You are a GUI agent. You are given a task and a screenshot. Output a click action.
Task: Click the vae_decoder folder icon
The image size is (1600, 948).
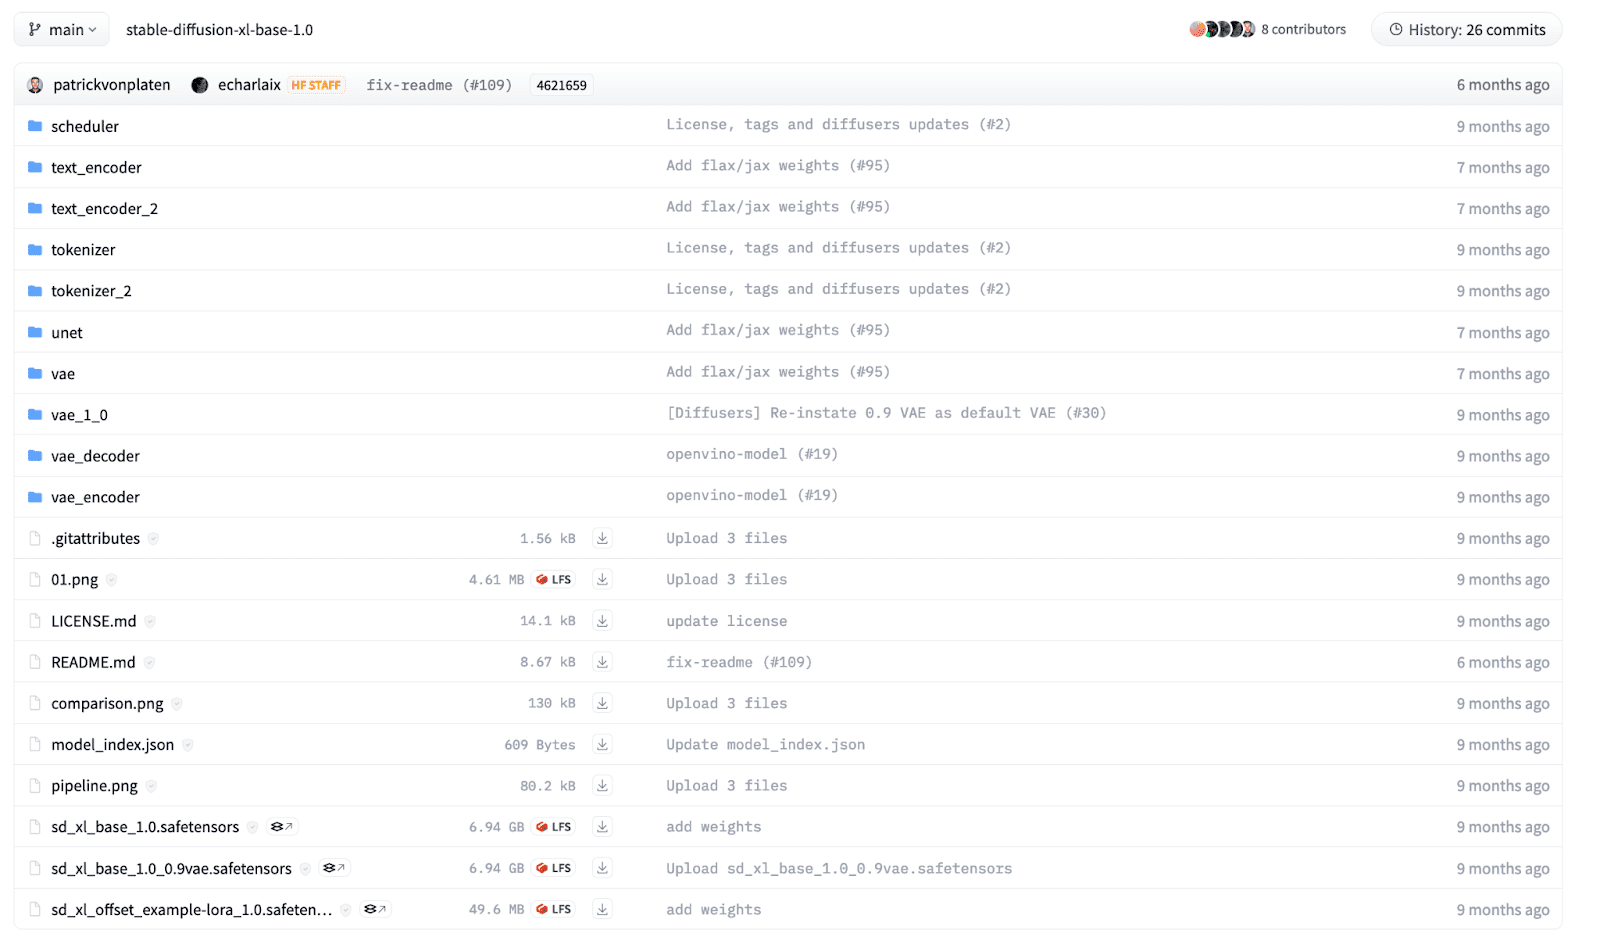point(35,455)
